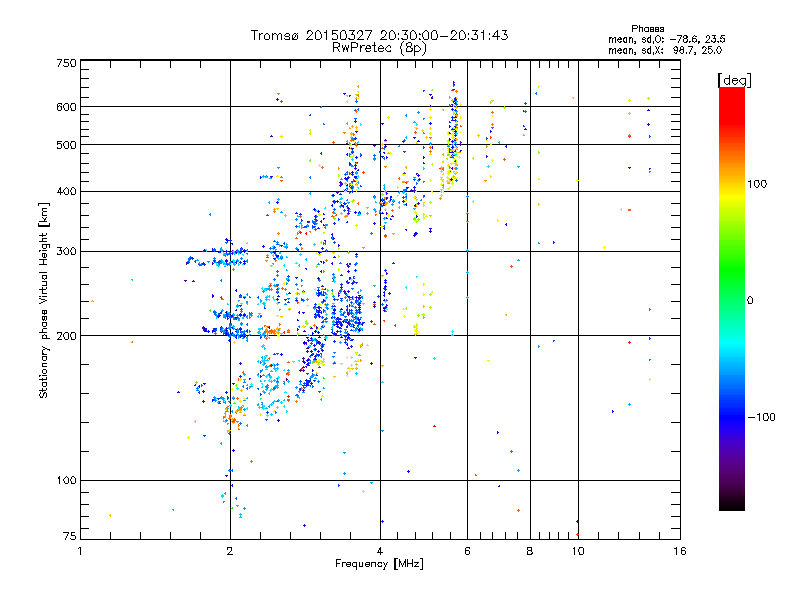Viewport: 800px width, 600px height.
Task: Click the x-axis tick label '8'
Action: (x=530, y=551)
